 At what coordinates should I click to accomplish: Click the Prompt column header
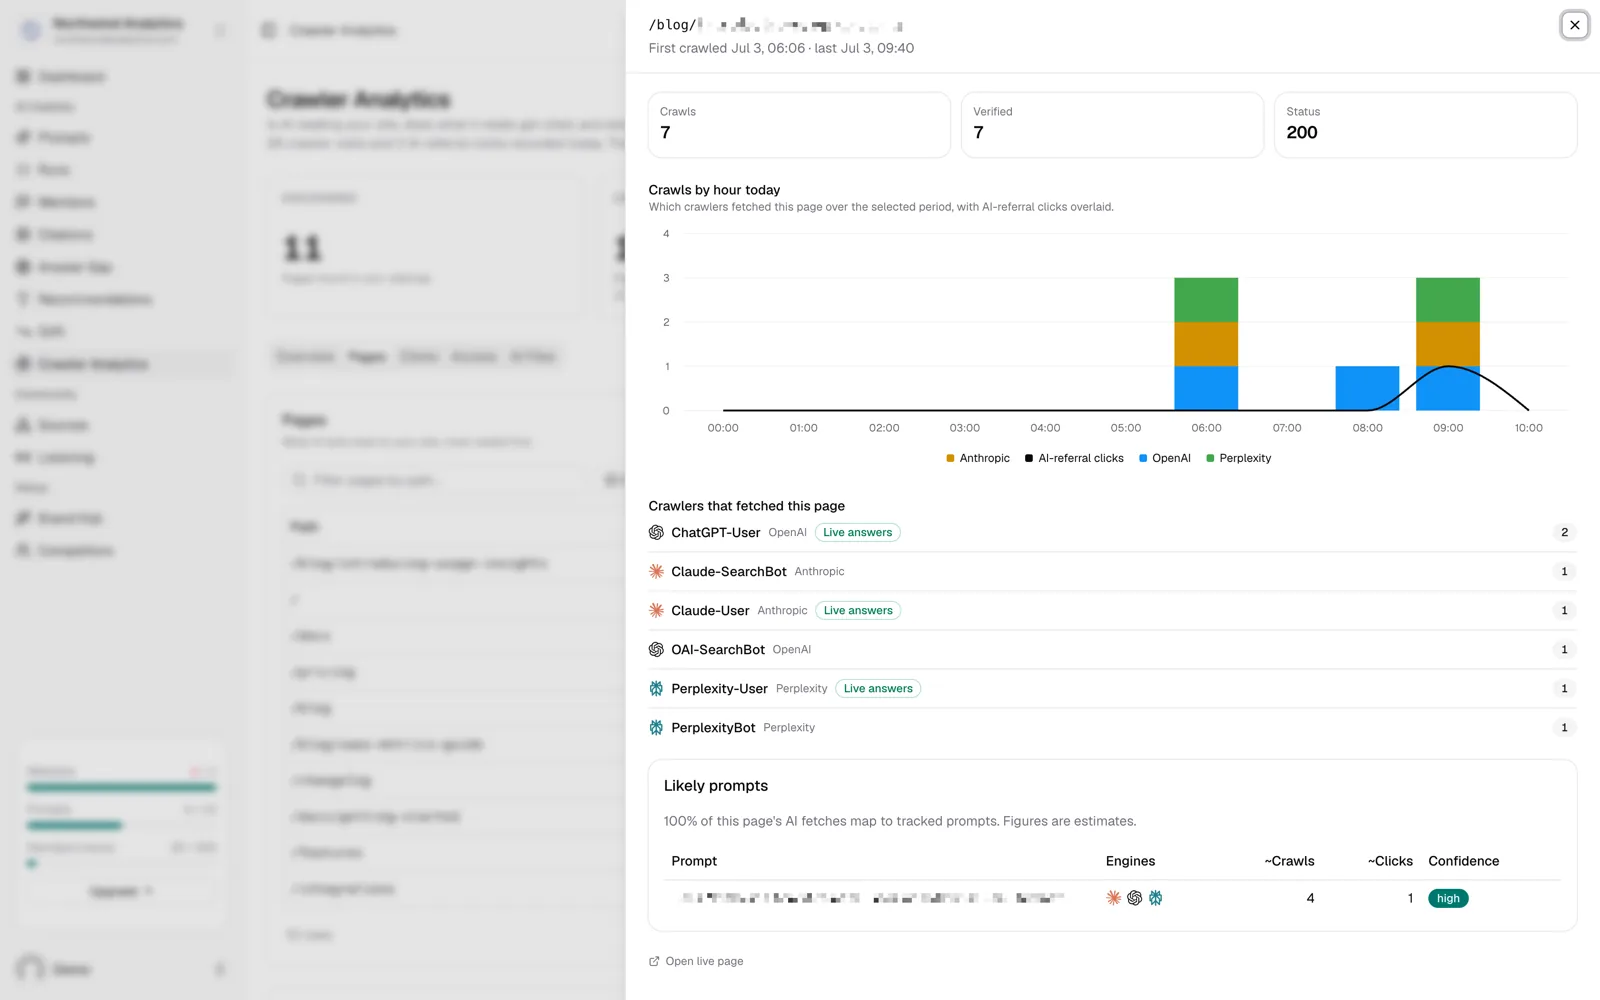pyautogui.click(x=694, y=862)
